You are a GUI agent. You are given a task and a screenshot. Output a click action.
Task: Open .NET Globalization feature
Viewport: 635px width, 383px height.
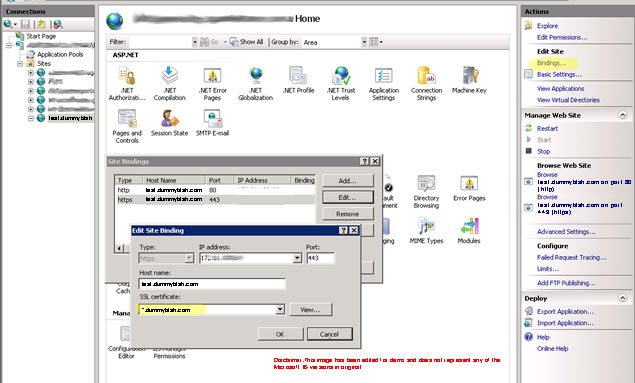[x=256, y=84]
